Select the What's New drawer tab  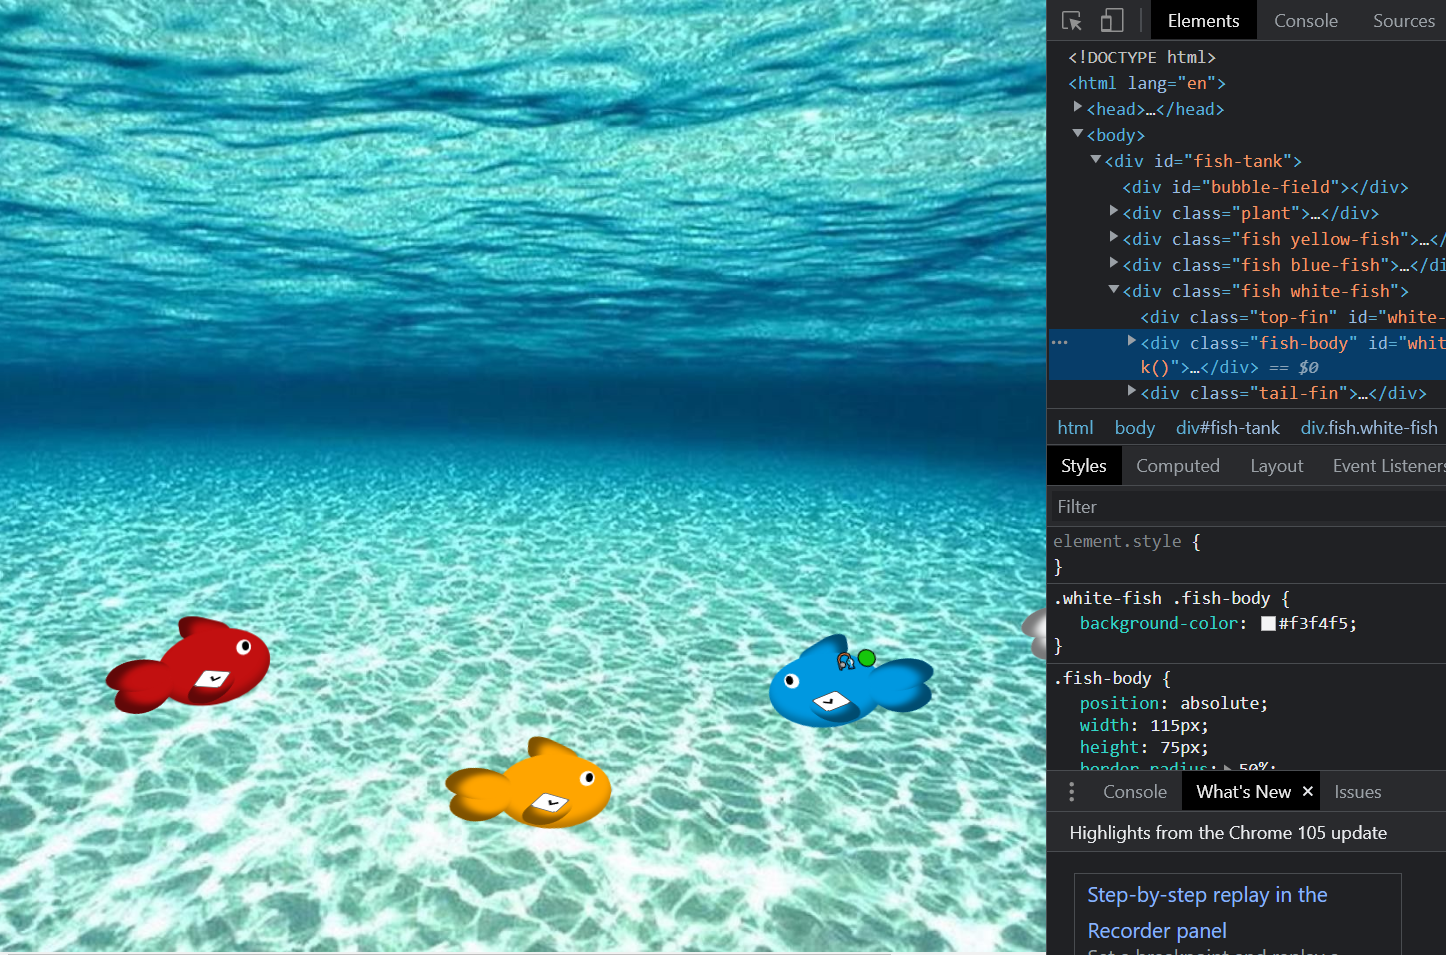coord(1243,792)
